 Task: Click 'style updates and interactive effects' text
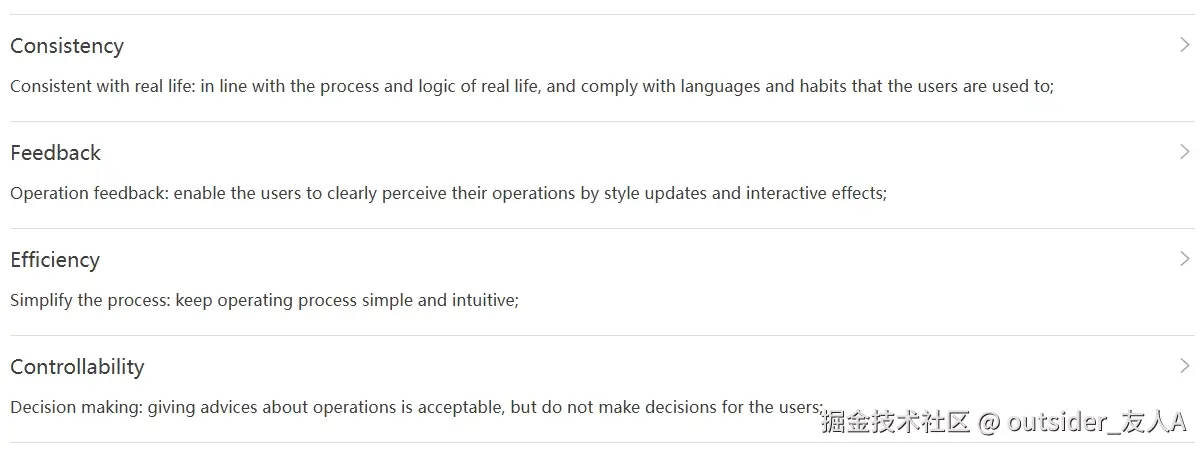click(744, 193)
